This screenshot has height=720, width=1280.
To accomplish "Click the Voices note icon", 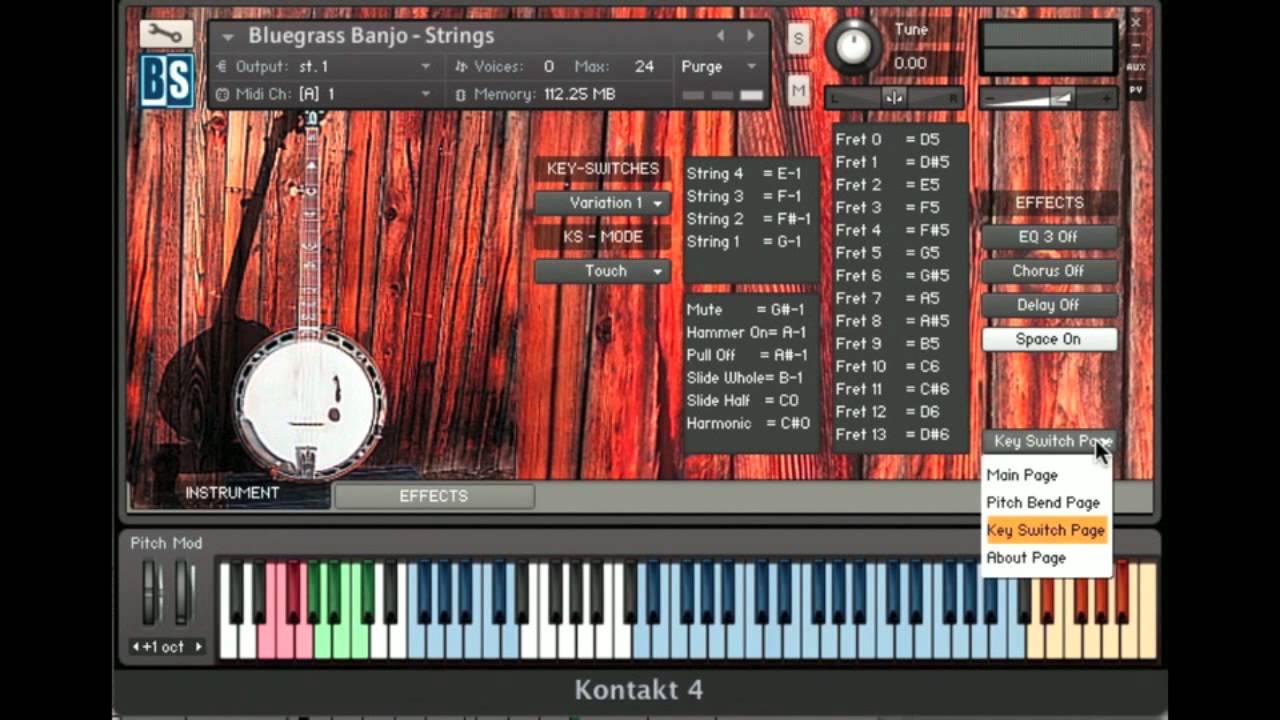I will coord(461,66).
